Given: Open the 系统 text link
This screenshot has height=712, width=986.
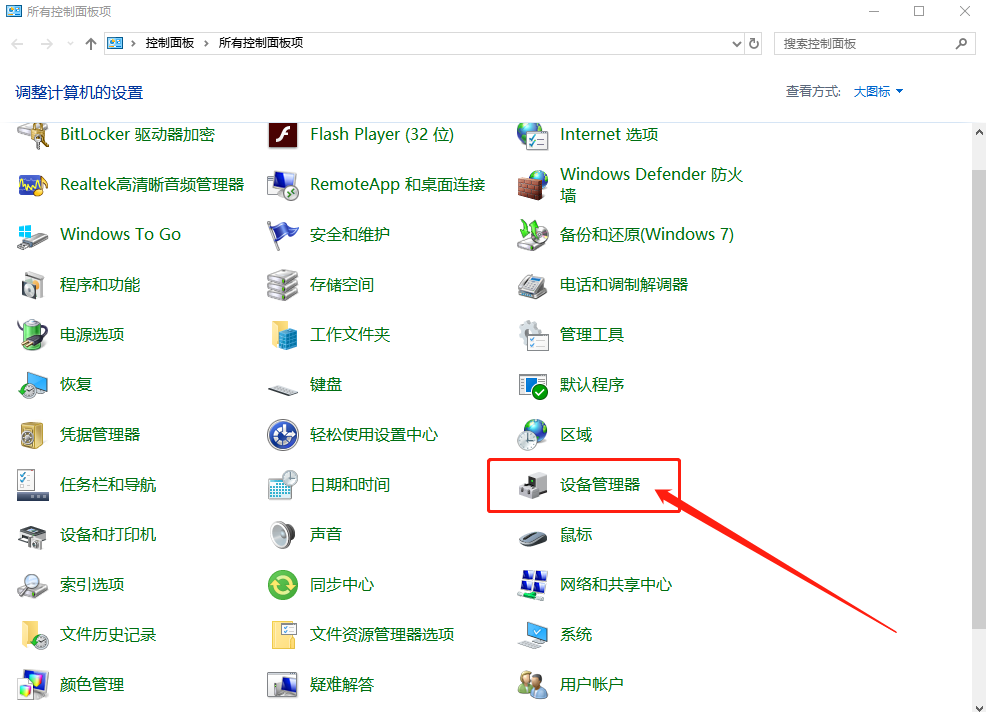Looking at the screenshot, I should pyautogui.click(x=576, y=635).
